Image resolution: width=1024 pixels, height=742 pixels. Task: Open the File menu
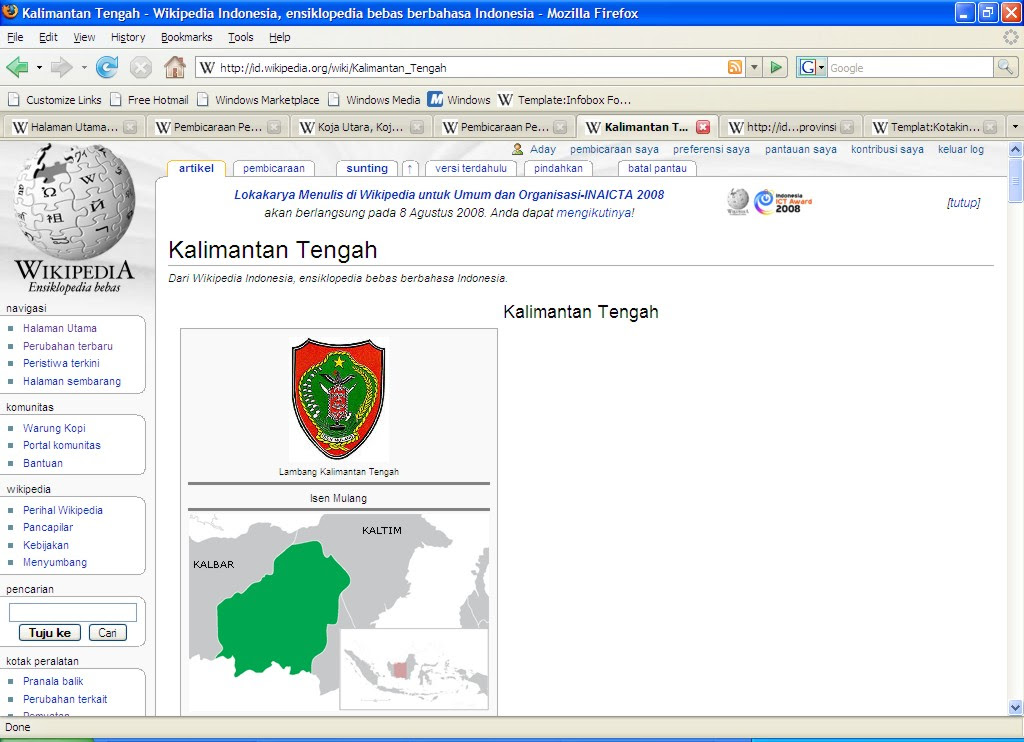click(x=15, y=37)
